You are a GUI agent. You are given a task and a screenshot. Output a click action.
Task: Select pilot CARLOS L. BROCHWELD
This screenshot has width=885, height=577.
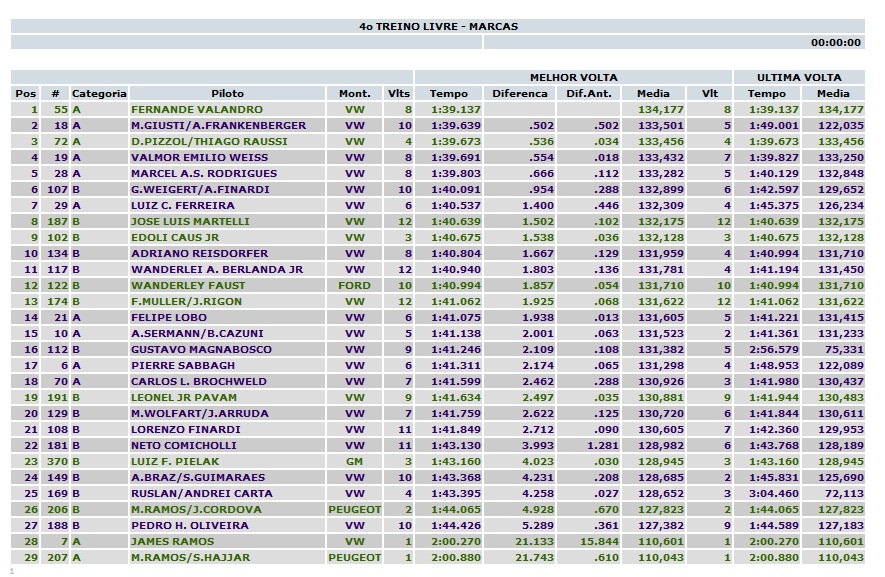pyautogui.click(x=199, y=382)
